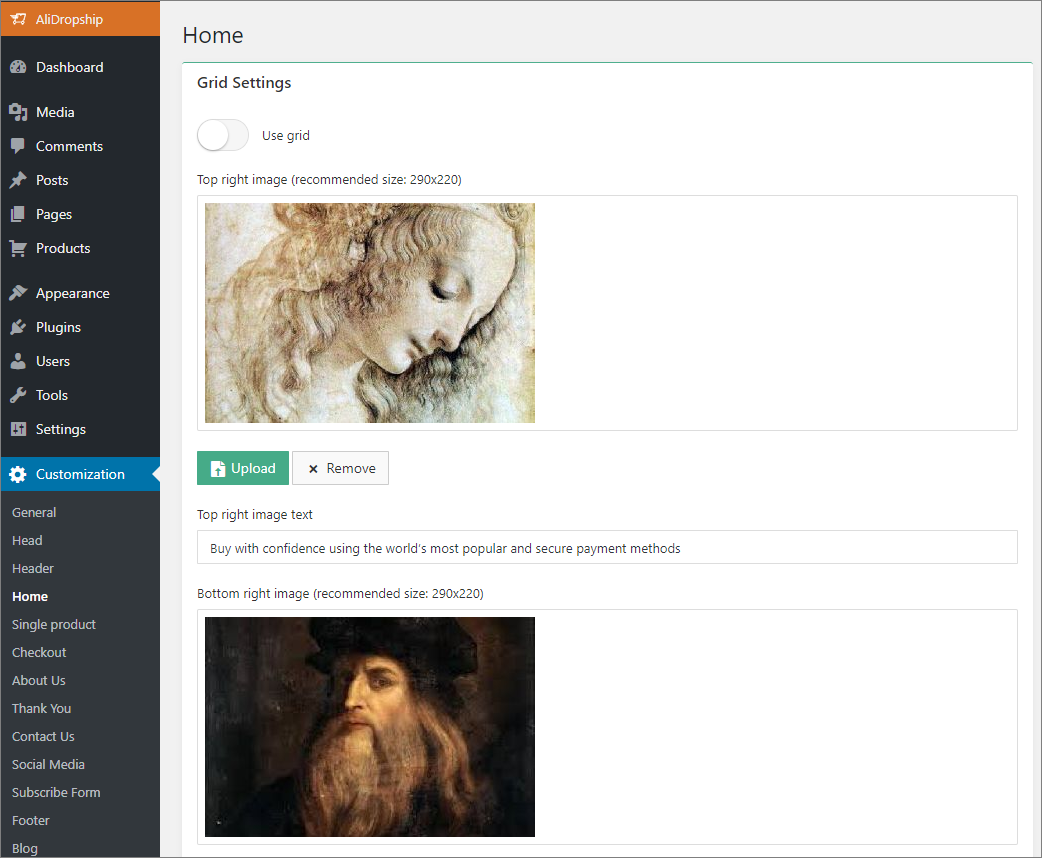
Task: Select the Home submenu link
Action: tap(30, 597)
